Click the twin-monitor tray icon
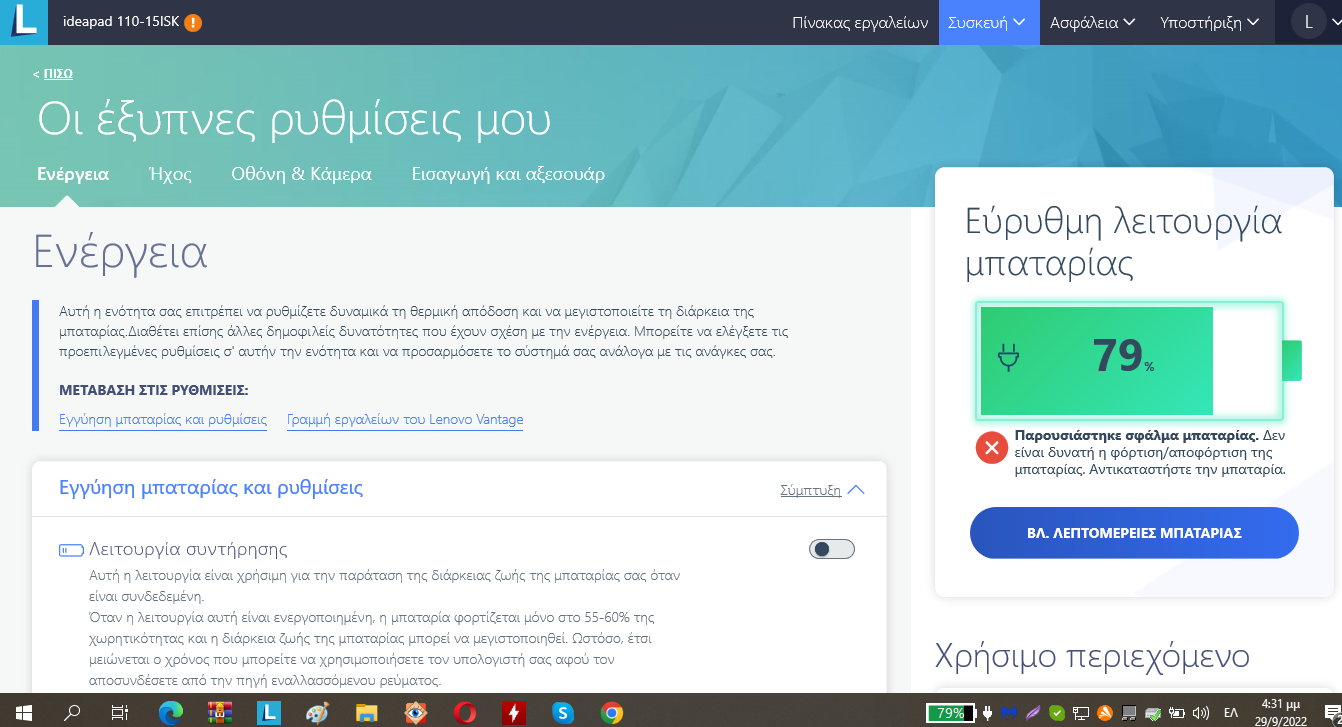 point(1128,713)
